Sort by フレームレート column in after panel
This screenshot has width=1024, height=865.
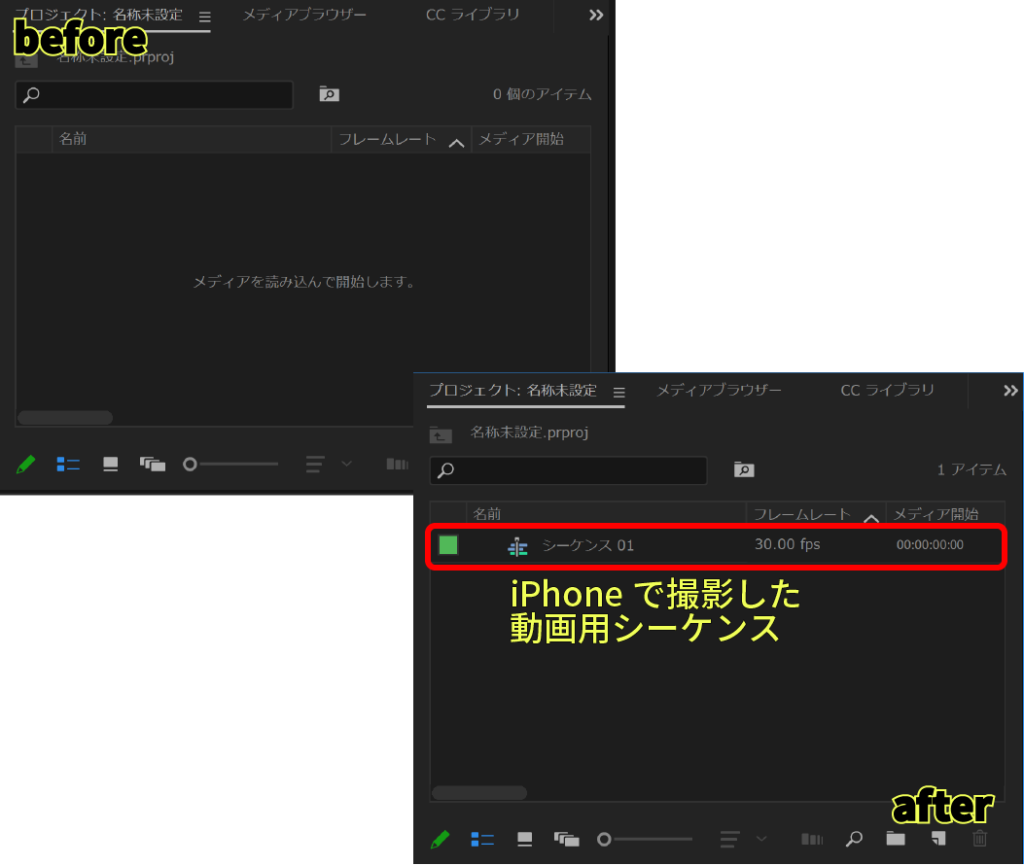[x=801, y=515]
